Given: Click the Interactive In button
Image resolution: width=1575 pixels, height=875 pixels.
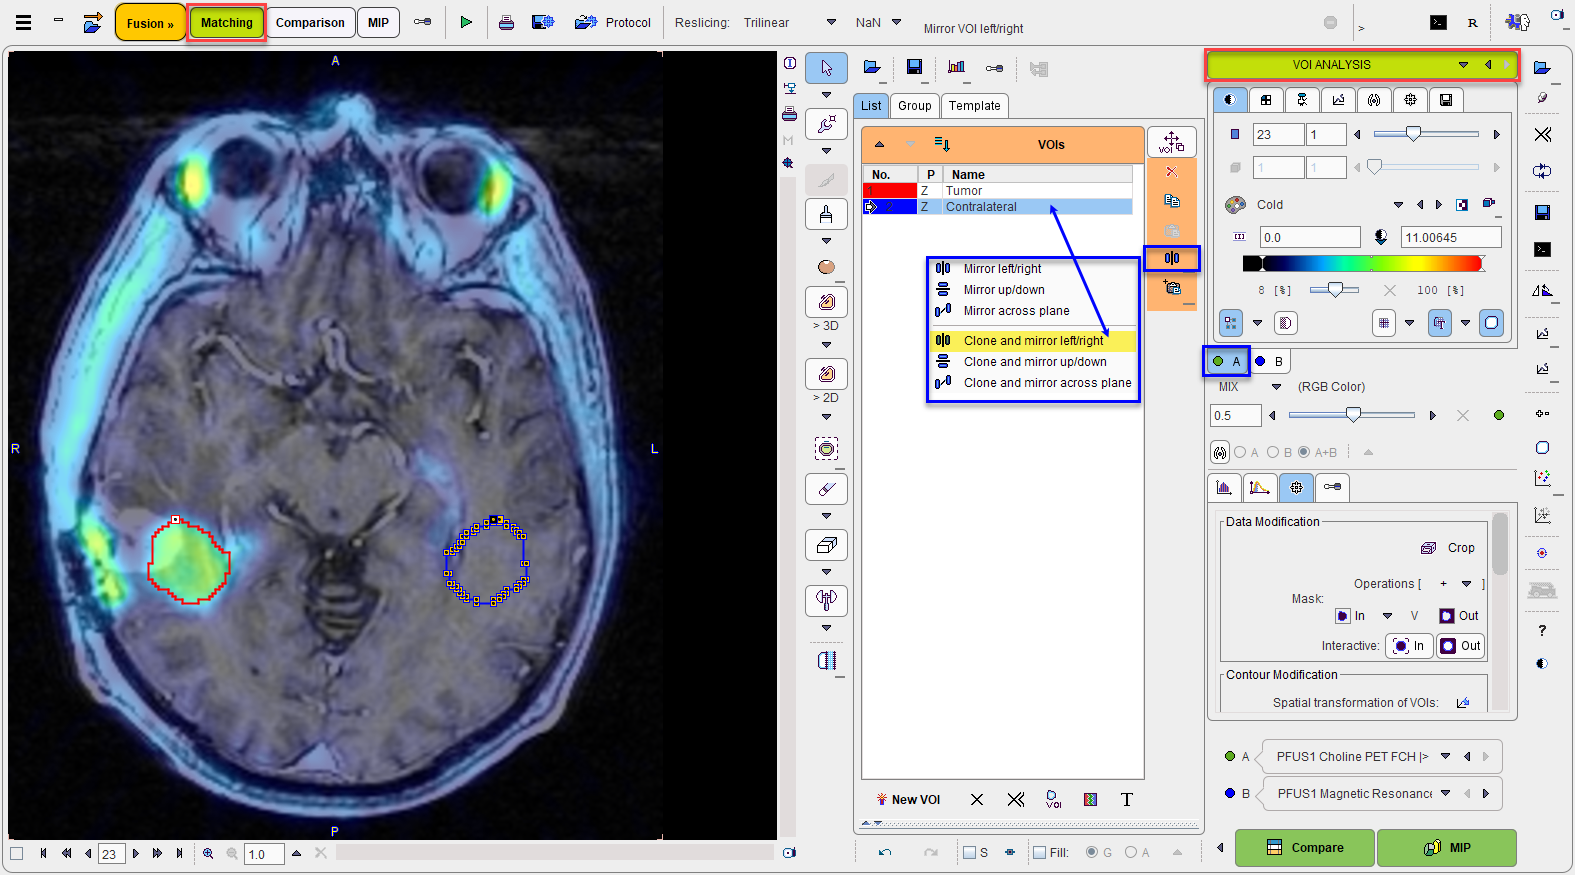Looking at the screenshot, I should pyautogui.click(x=1408, y=646).
